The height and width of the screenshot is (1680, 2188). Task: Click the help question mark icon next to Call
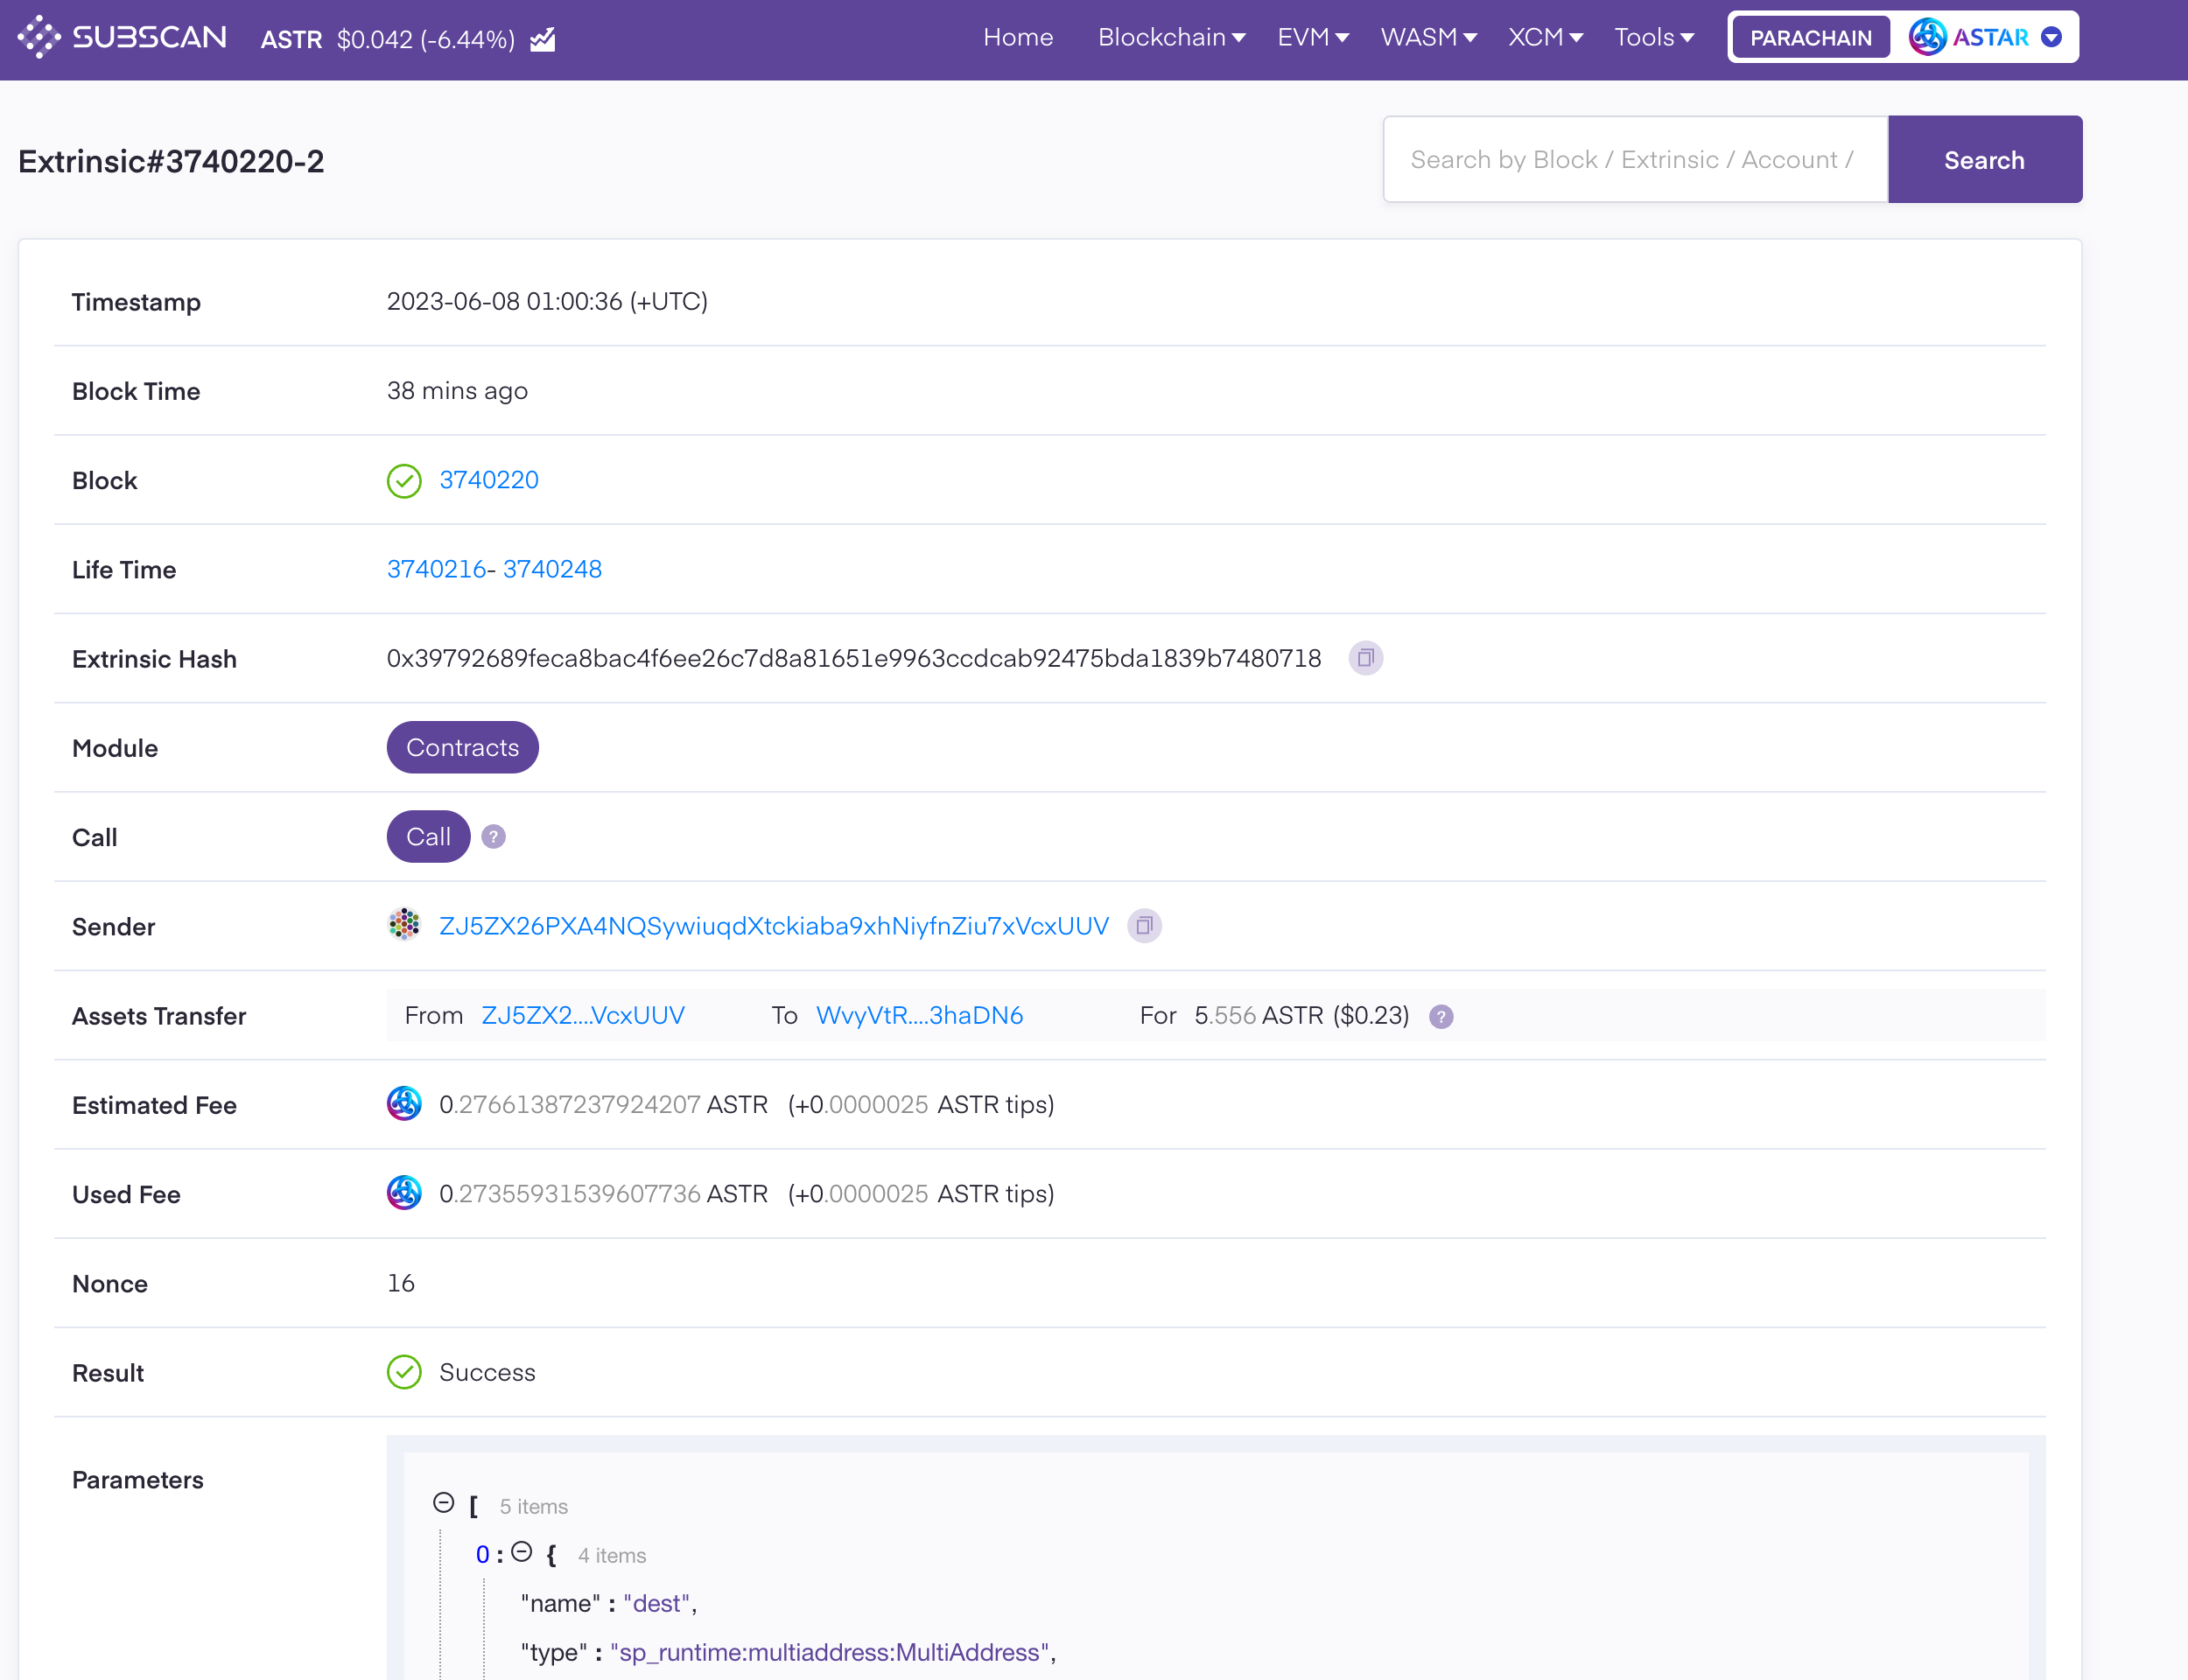pyautogui.click(x=492, y=836)
